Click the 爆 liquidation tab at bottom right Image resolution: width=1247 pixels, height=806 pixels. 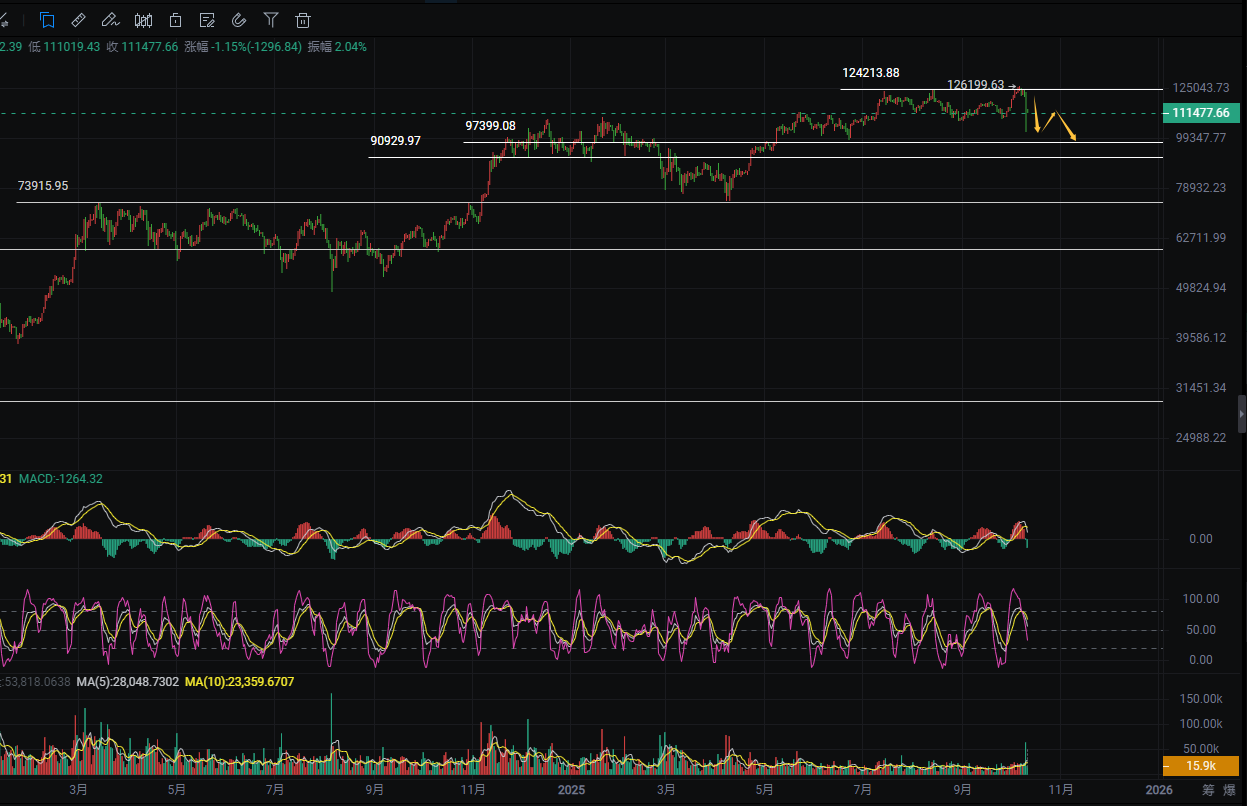coord(1230,791)
